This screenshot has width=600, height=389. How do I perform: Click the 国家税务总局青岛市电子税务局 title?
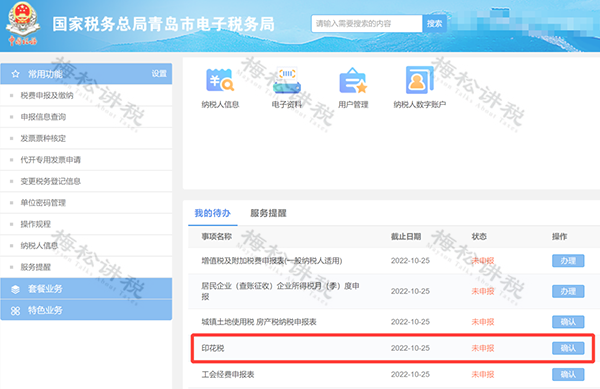pyautogui.click(x=163, y=24)
